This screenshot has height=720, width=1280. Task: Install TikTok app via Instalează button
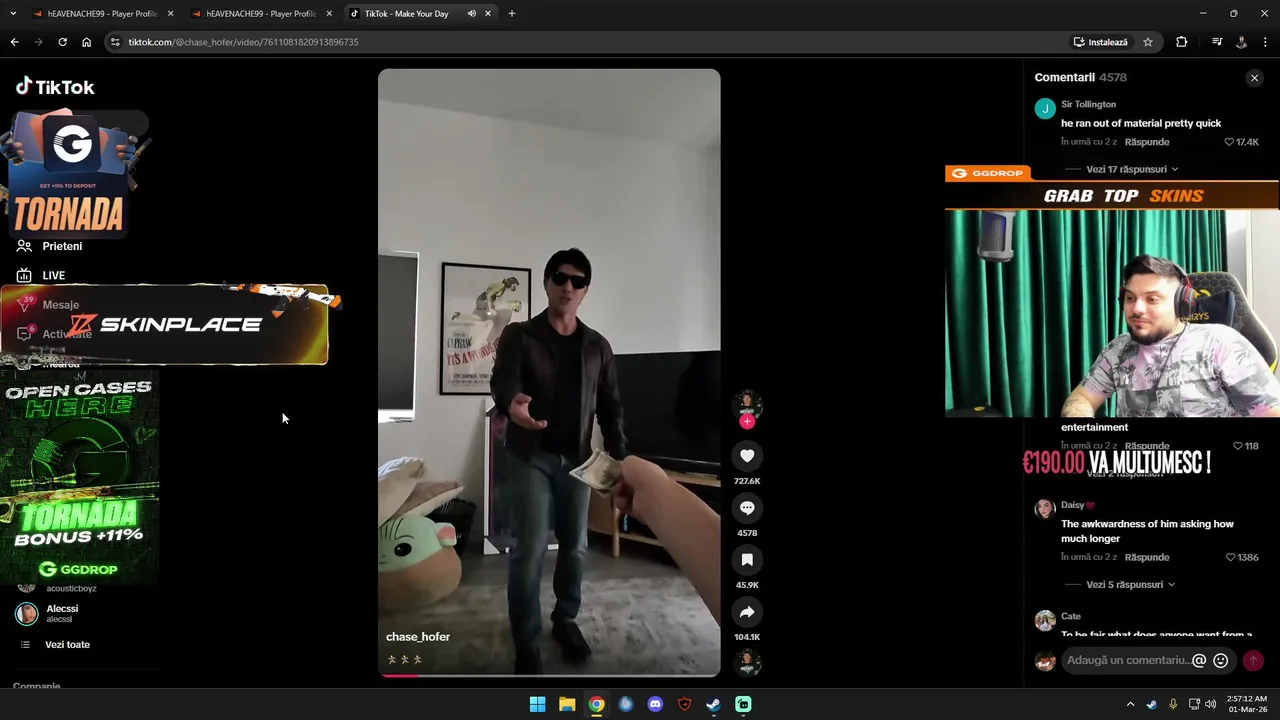point(1101,42)
